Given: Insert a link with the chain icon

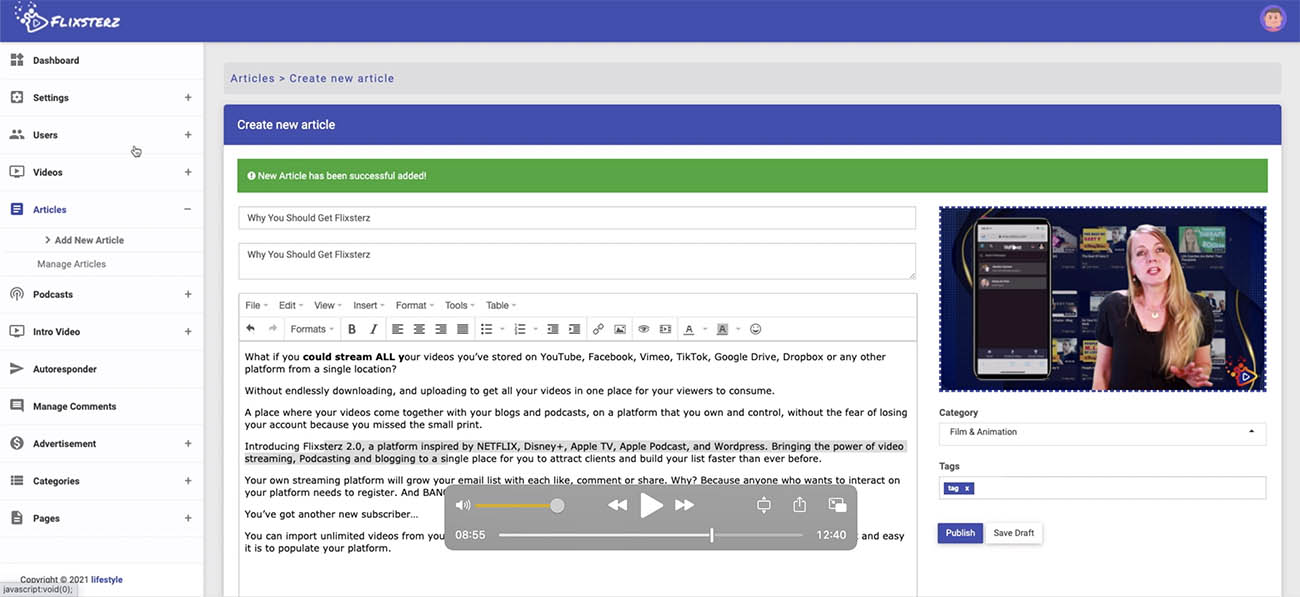Looking at the screenshot, I should (598, 329).
